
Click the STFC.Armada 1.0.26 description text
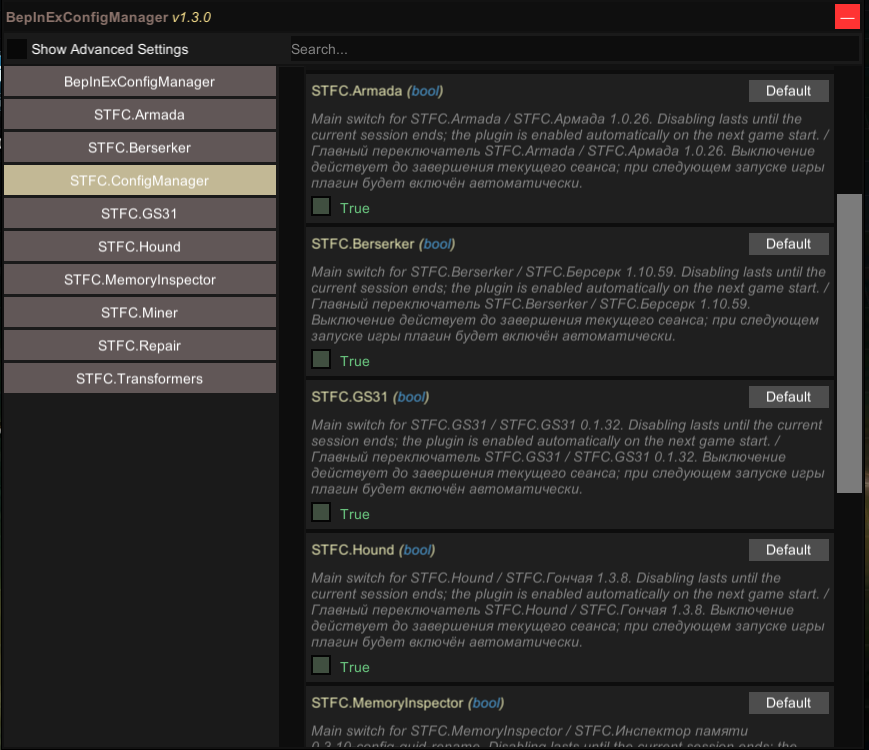click(570, 151)
